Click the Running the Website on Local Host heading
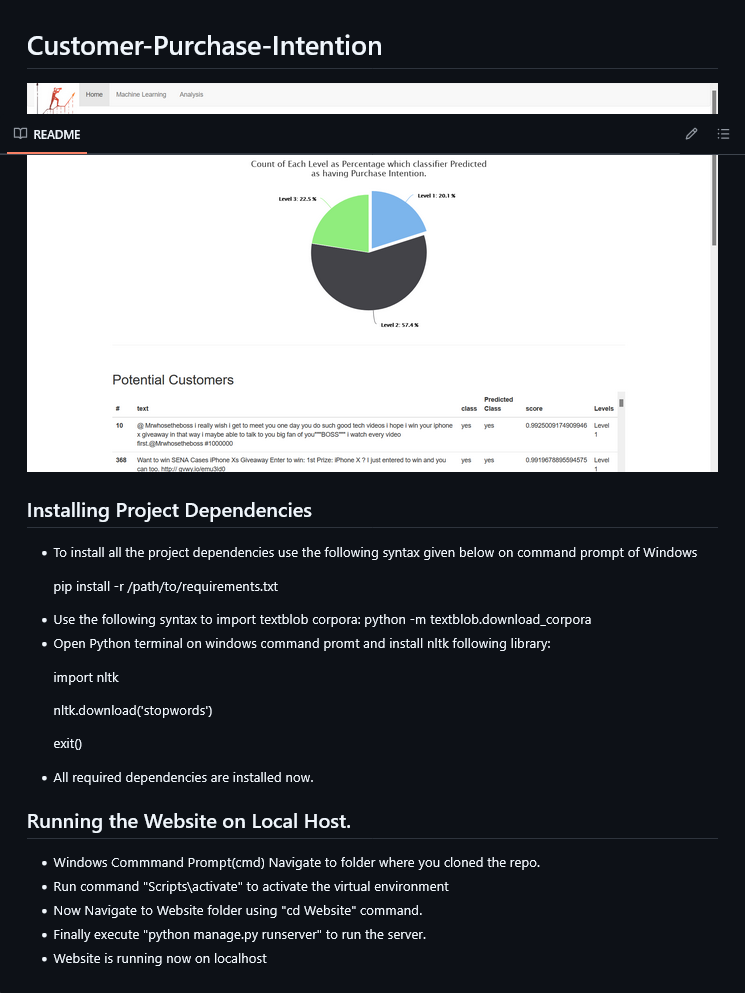This screenshot has height=994, width=745. click(x=189, y=822)
